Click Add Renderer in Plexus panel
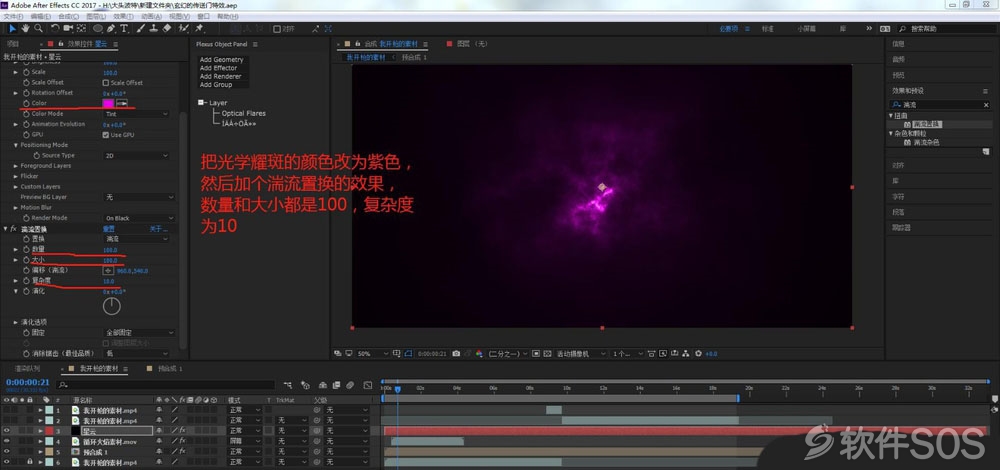1000x470 pixels. tap(220, 76)
